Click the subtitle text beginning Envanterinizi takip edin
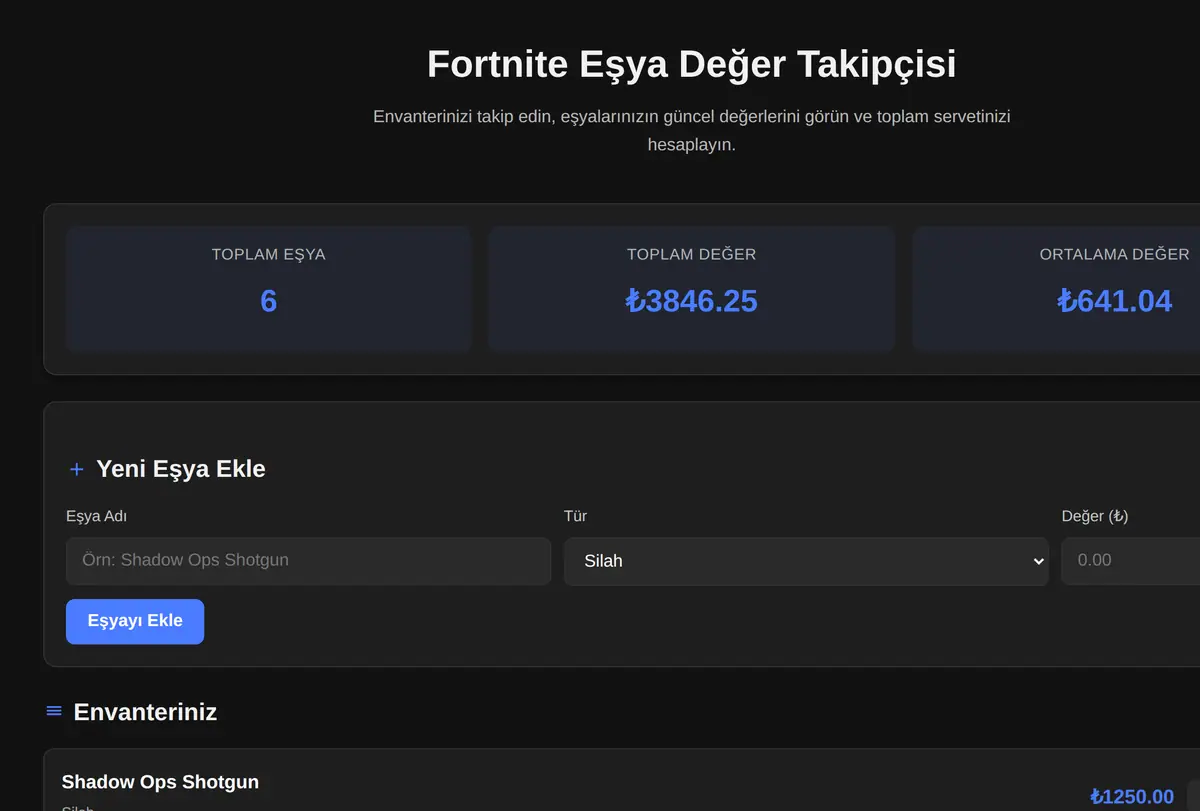This screenshot has width=1200, height=811. [x=691, y=130]
